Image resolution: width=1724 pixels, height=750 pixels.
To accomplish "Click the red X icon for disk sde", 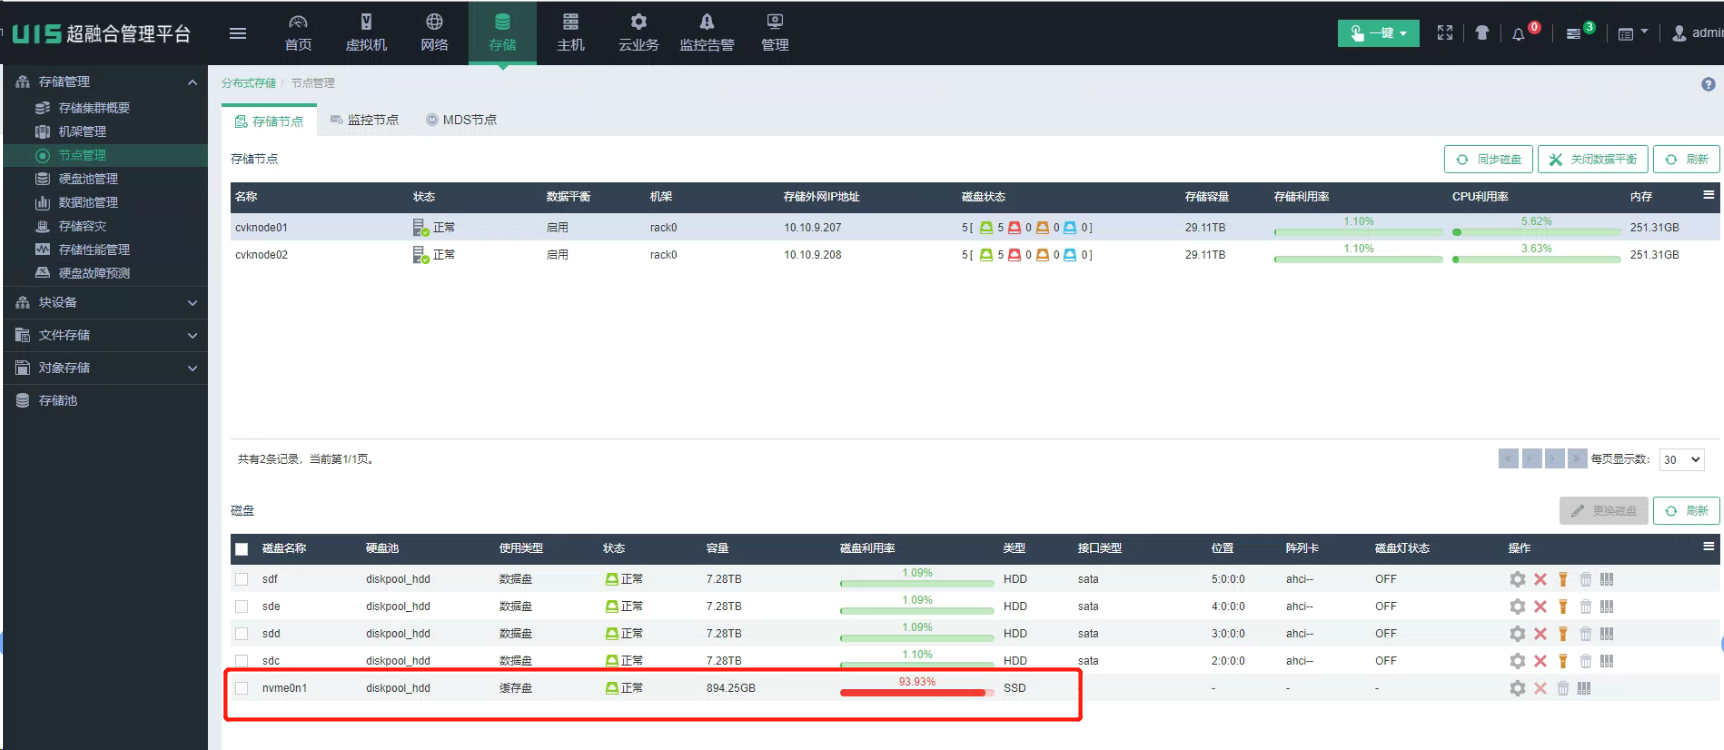I will pos(1540,607).
